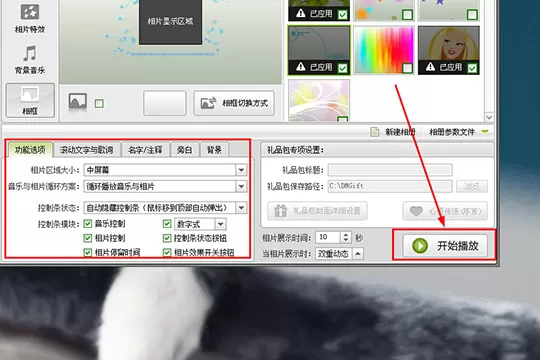
Task: Select the blonde cartoon girl frame thumbnail
Action: click(x=449, y=50)
